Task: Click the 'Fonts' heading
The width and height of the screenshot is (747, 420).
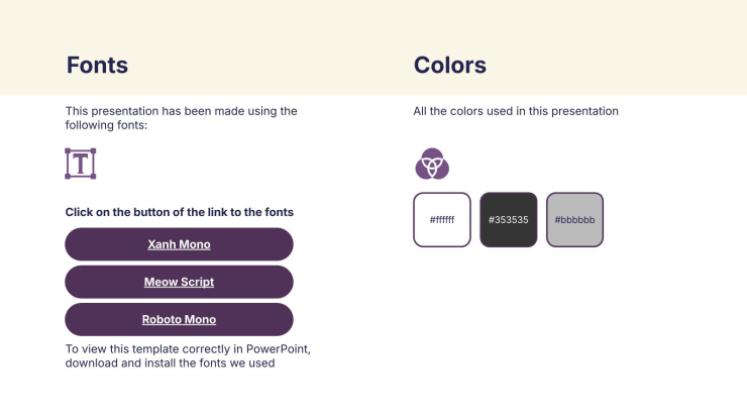Action: point(97,66)
